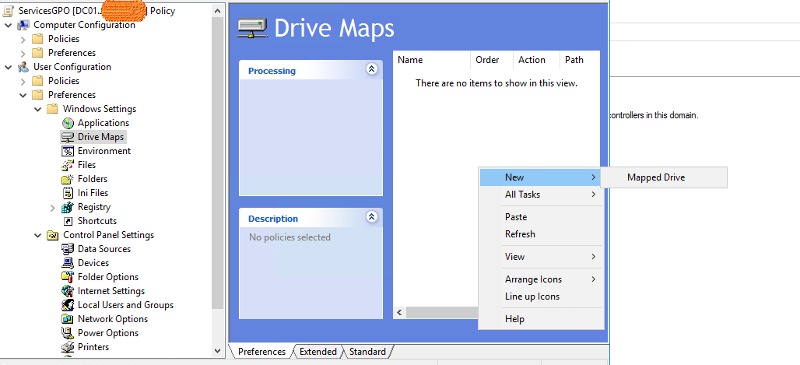
Task: Collapse Preferences under User Configuration
Action: [x=23, y=95]
